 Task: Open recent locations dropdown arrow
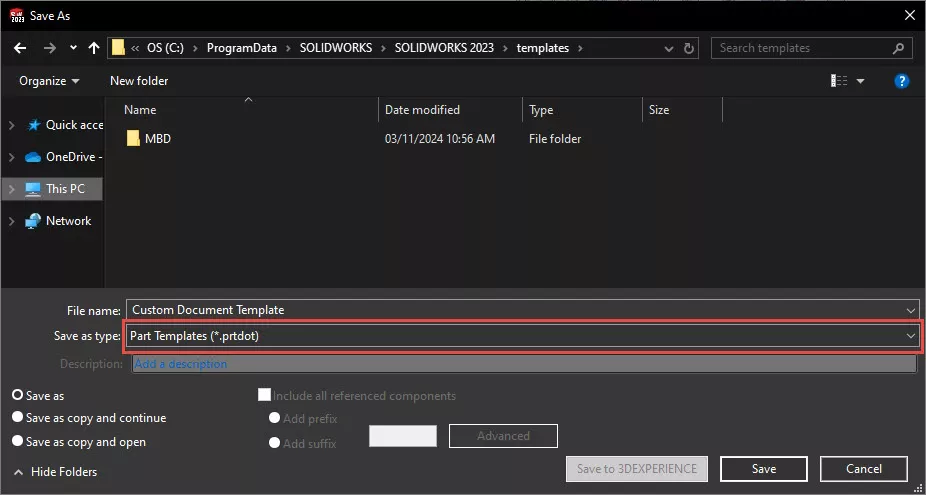(73, 48)
